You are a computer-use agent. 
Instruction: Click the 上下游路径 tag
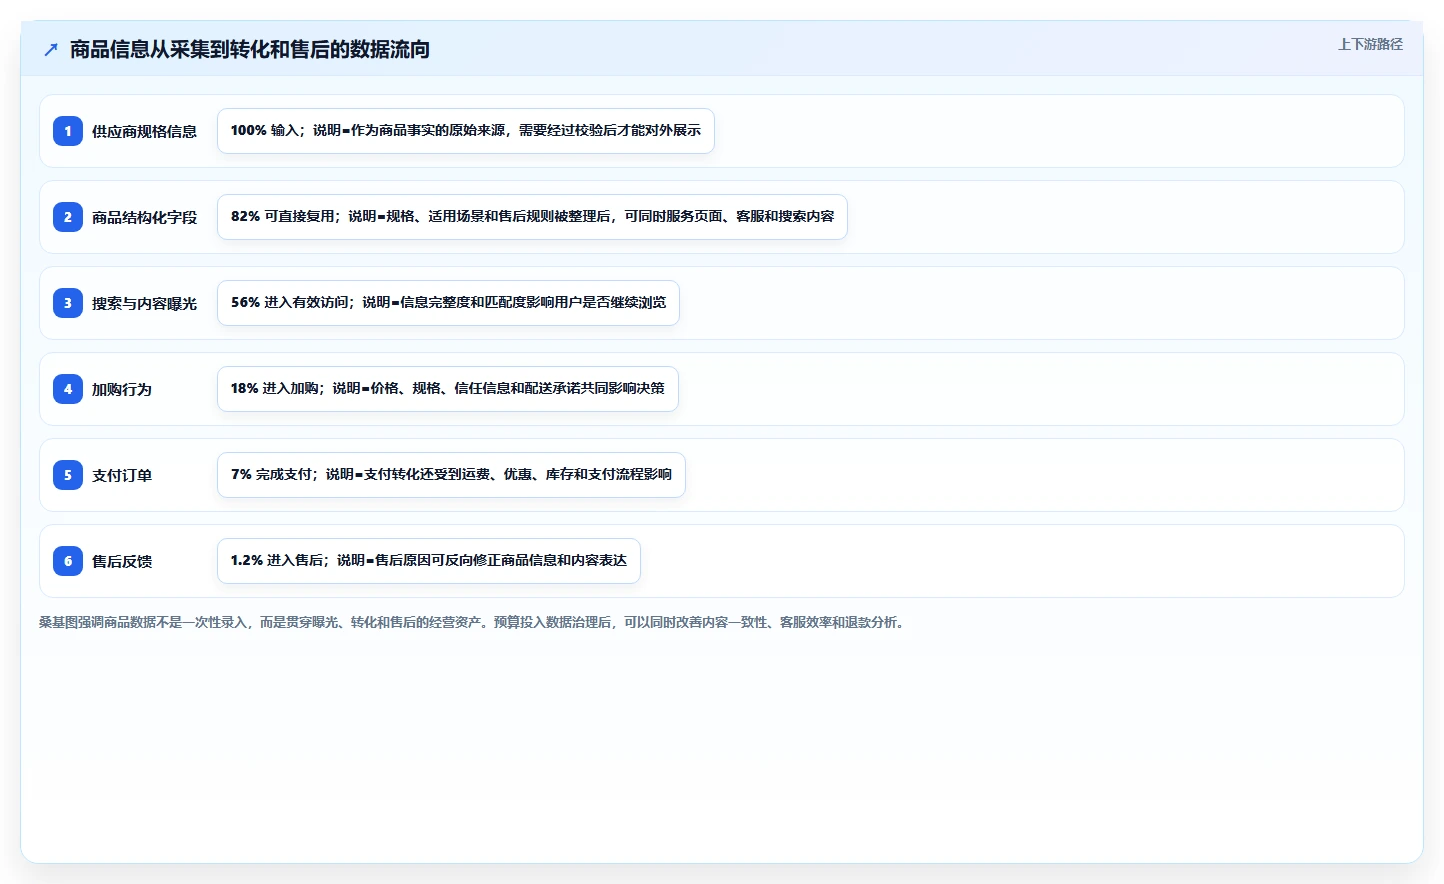[x=1370, y=44]
